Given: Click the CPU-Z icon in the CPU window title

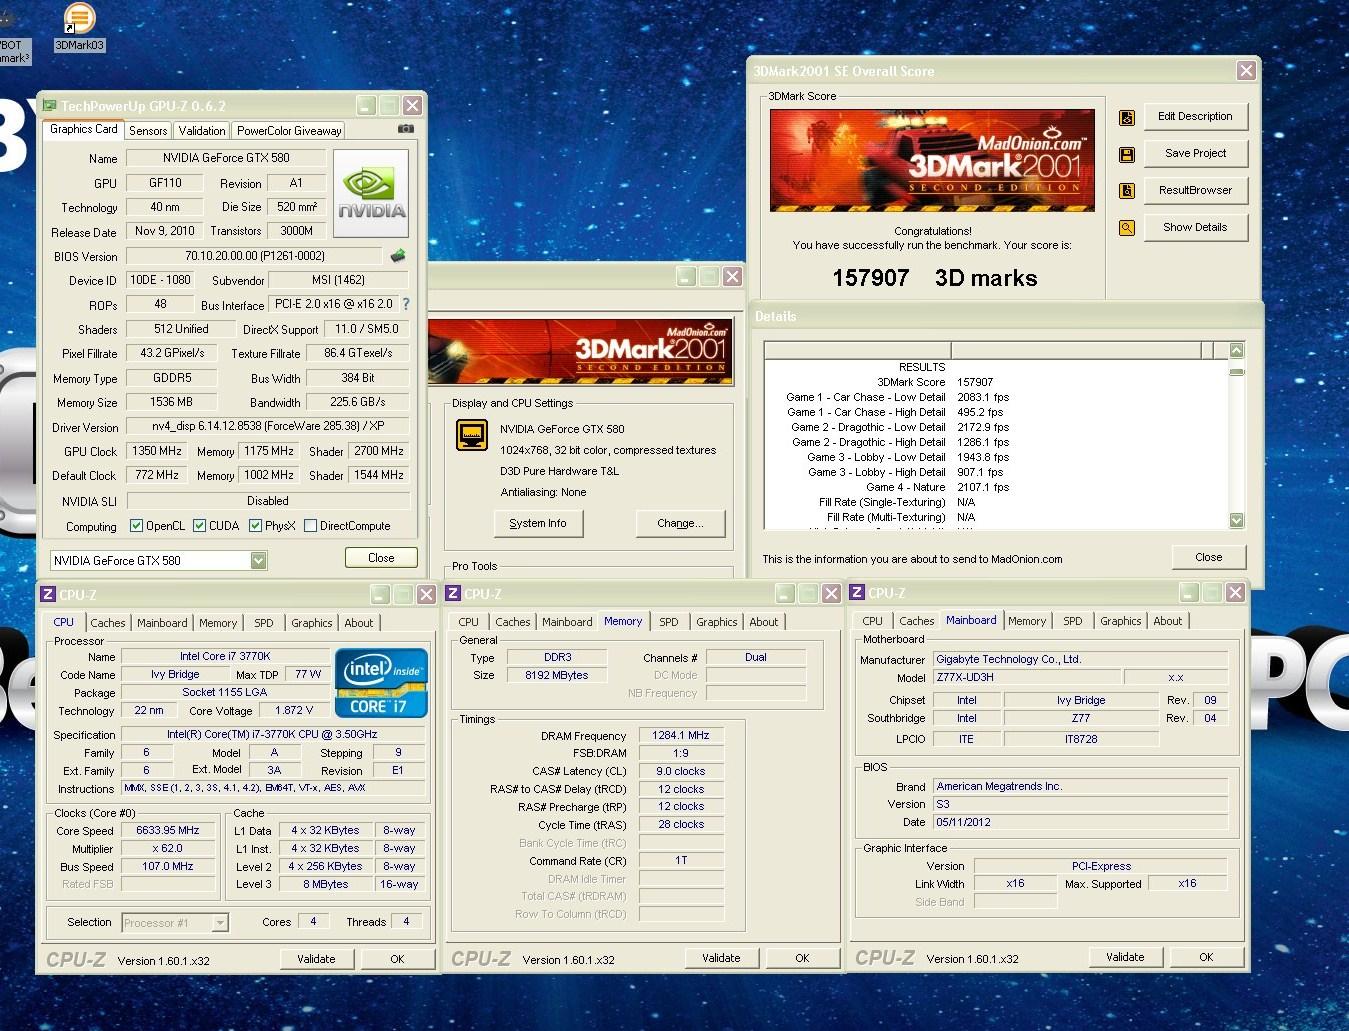Looking at the screenshot, I should pyautogui.click(x=48, y=594).
